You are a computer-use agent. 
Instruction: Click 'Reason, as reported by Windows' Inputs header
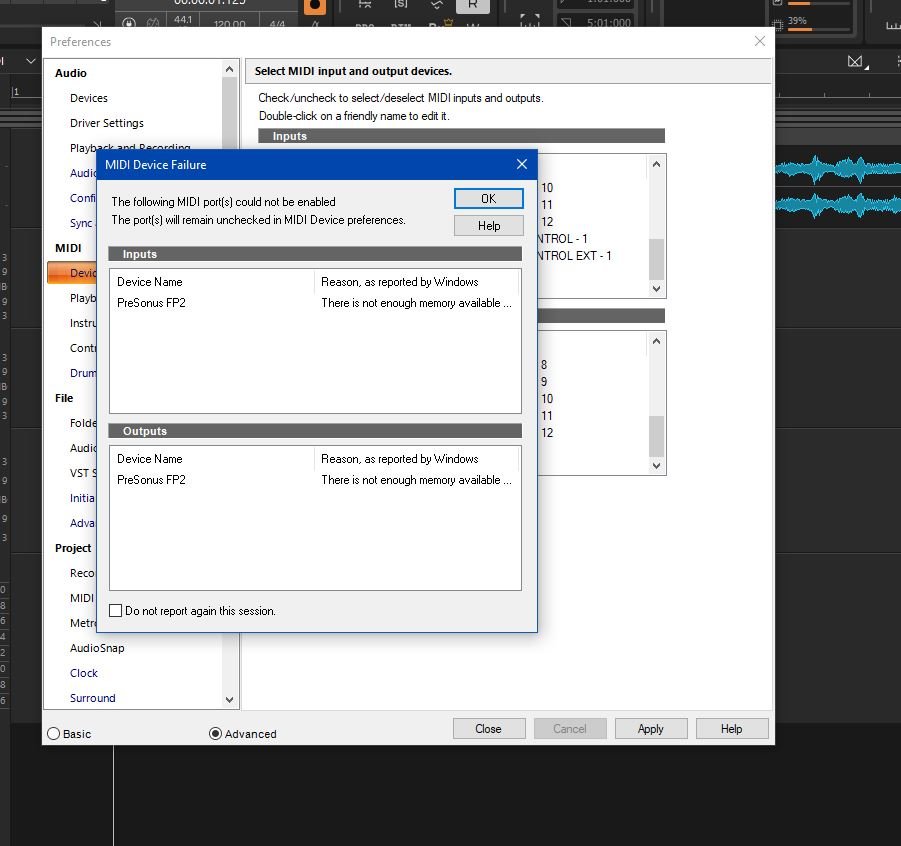(399, 282)
